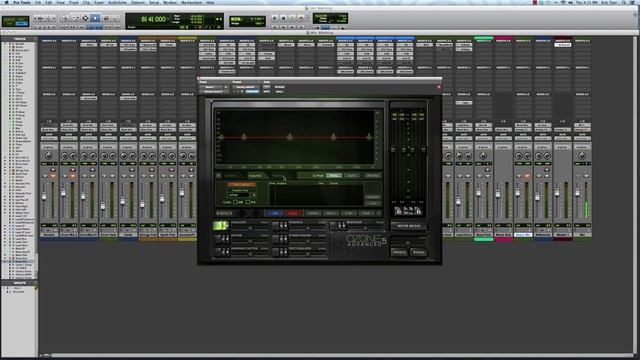Click the Meter Bridge button in Ozone
The image size is (640, 360).
coord(409,226)
